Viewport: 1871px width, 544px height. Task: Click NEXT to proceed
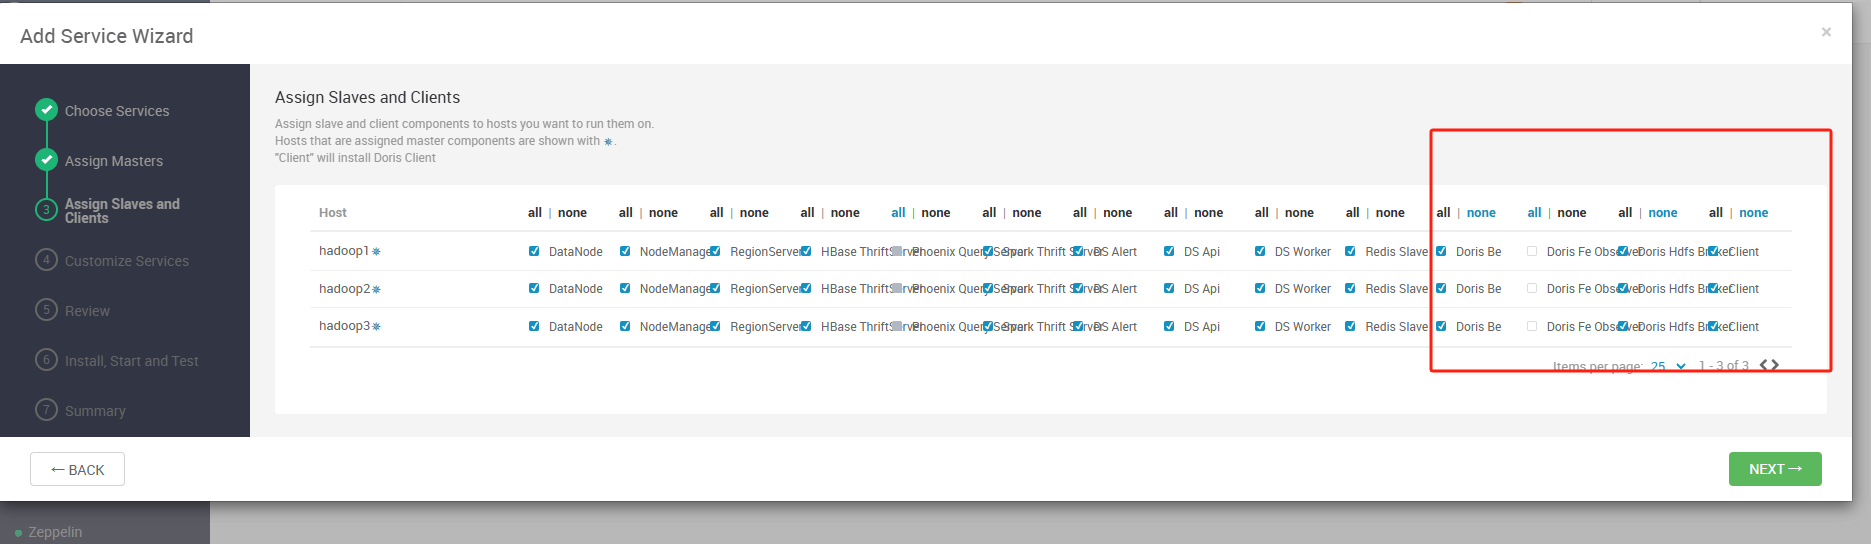click(x=1774, y=469)
